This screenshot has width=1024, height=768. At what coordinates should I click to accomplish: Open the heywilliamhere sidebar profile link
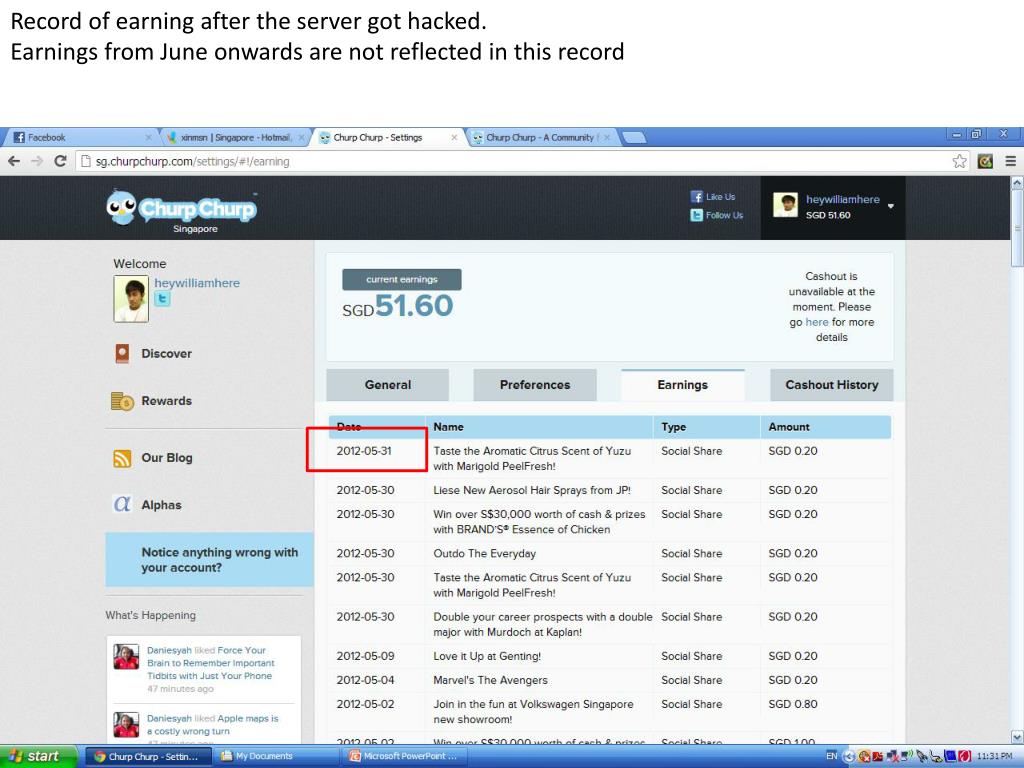coord(197,283)
